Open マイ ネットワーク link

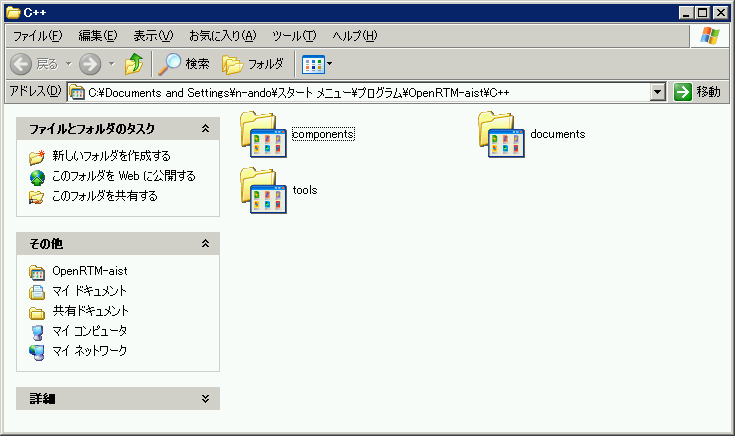[x=90, y=351]
